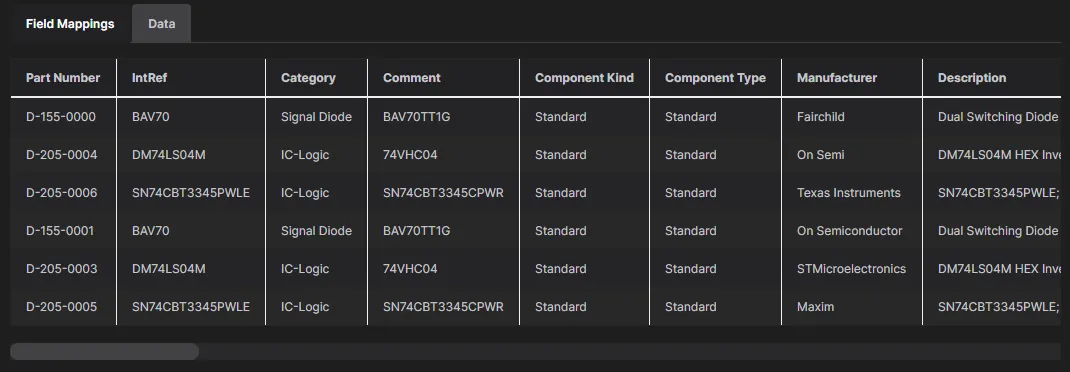This screenshot has height=372, width=1070.
Task: Select the Category column header
Action: 317,78
